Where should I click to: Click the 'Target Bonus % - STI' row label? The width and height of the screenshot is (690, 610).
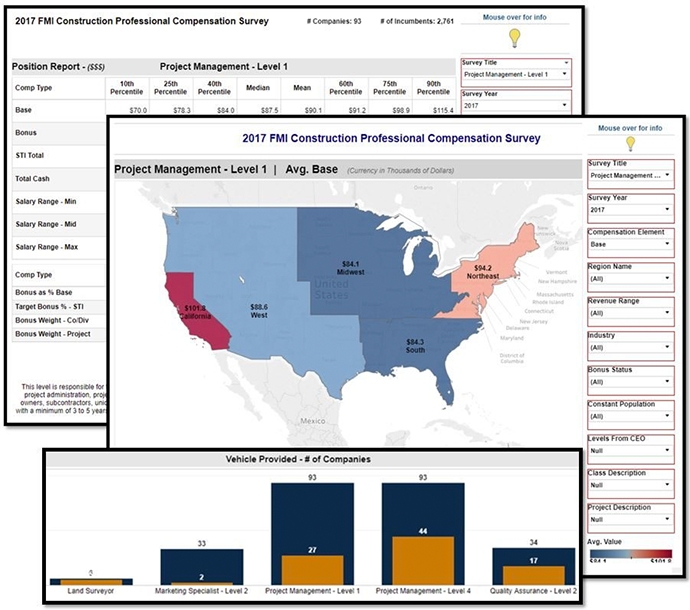[49, 306]
